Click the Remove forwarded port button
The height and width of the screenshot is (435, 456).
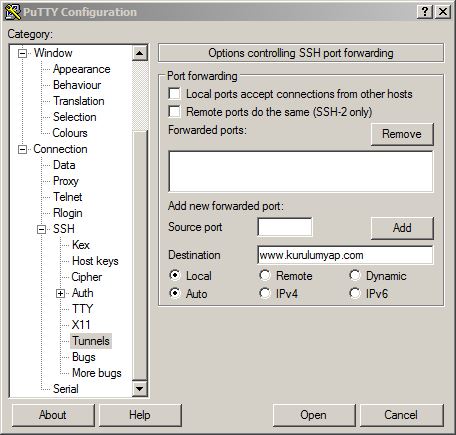click(402, 134)
